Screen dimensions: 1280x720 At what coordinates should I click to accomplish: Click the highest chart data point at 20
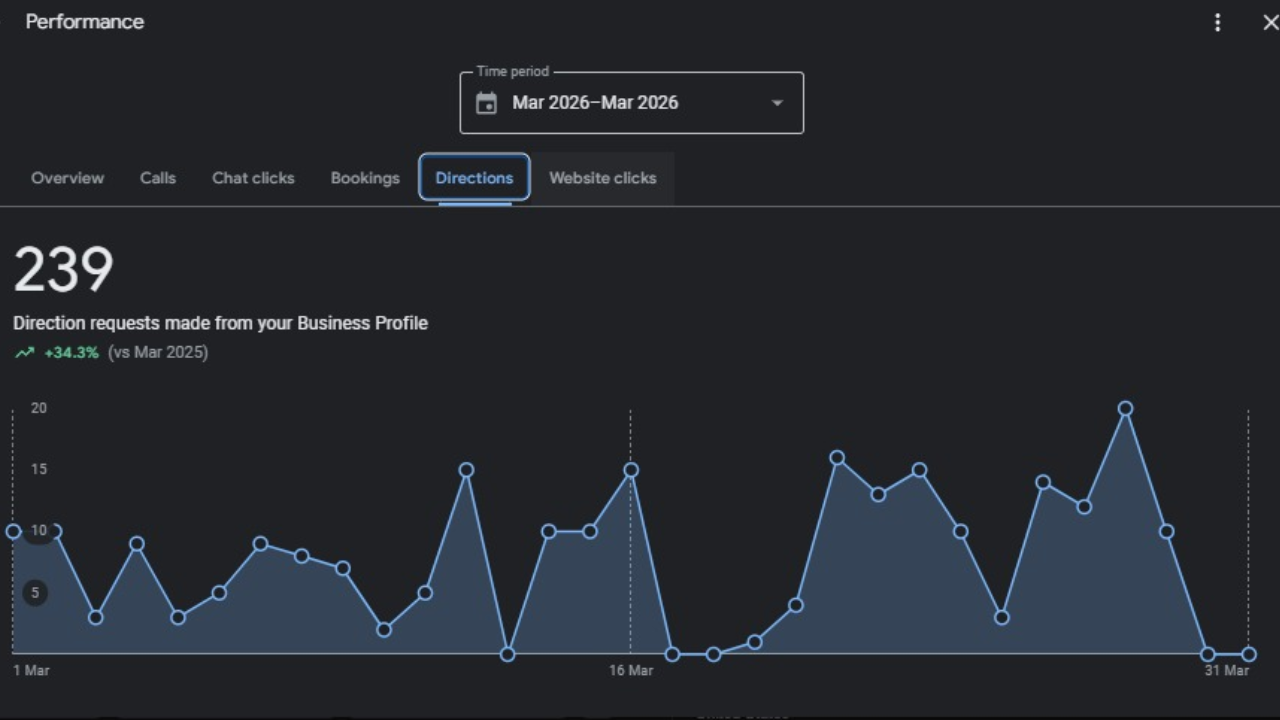coord(1125,409)
